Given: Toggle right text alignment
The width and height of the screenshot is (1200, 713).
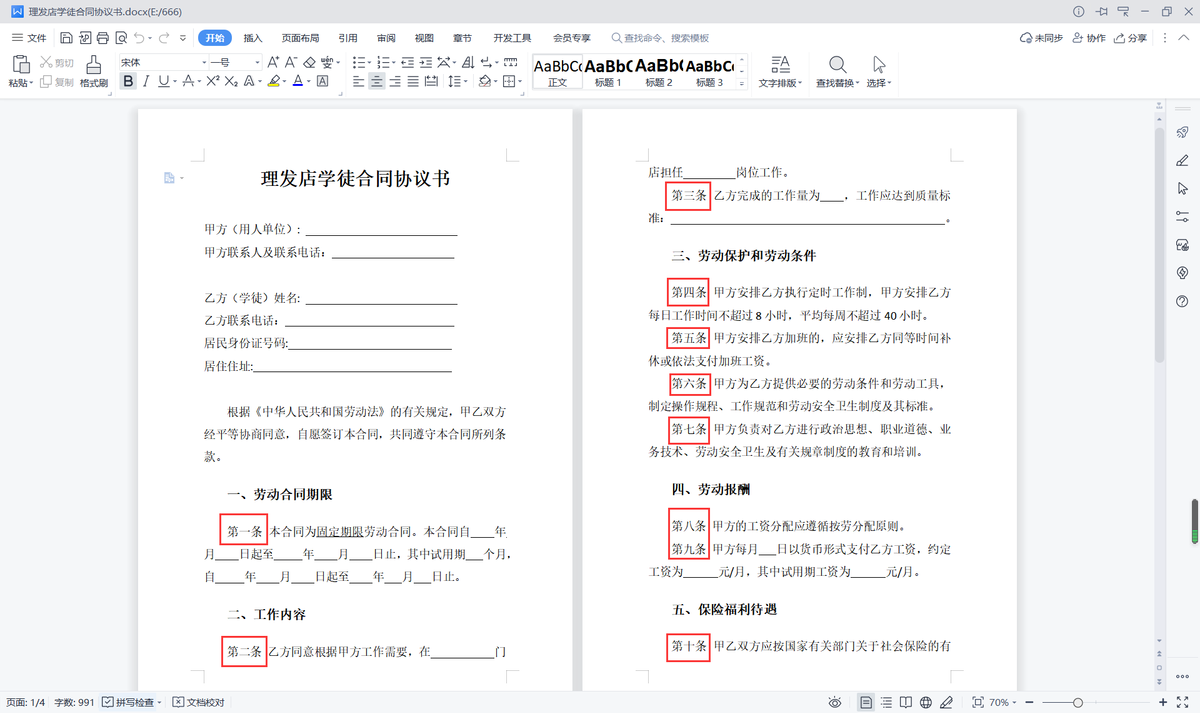Looking at the screenshot, I should coord(396,82).
